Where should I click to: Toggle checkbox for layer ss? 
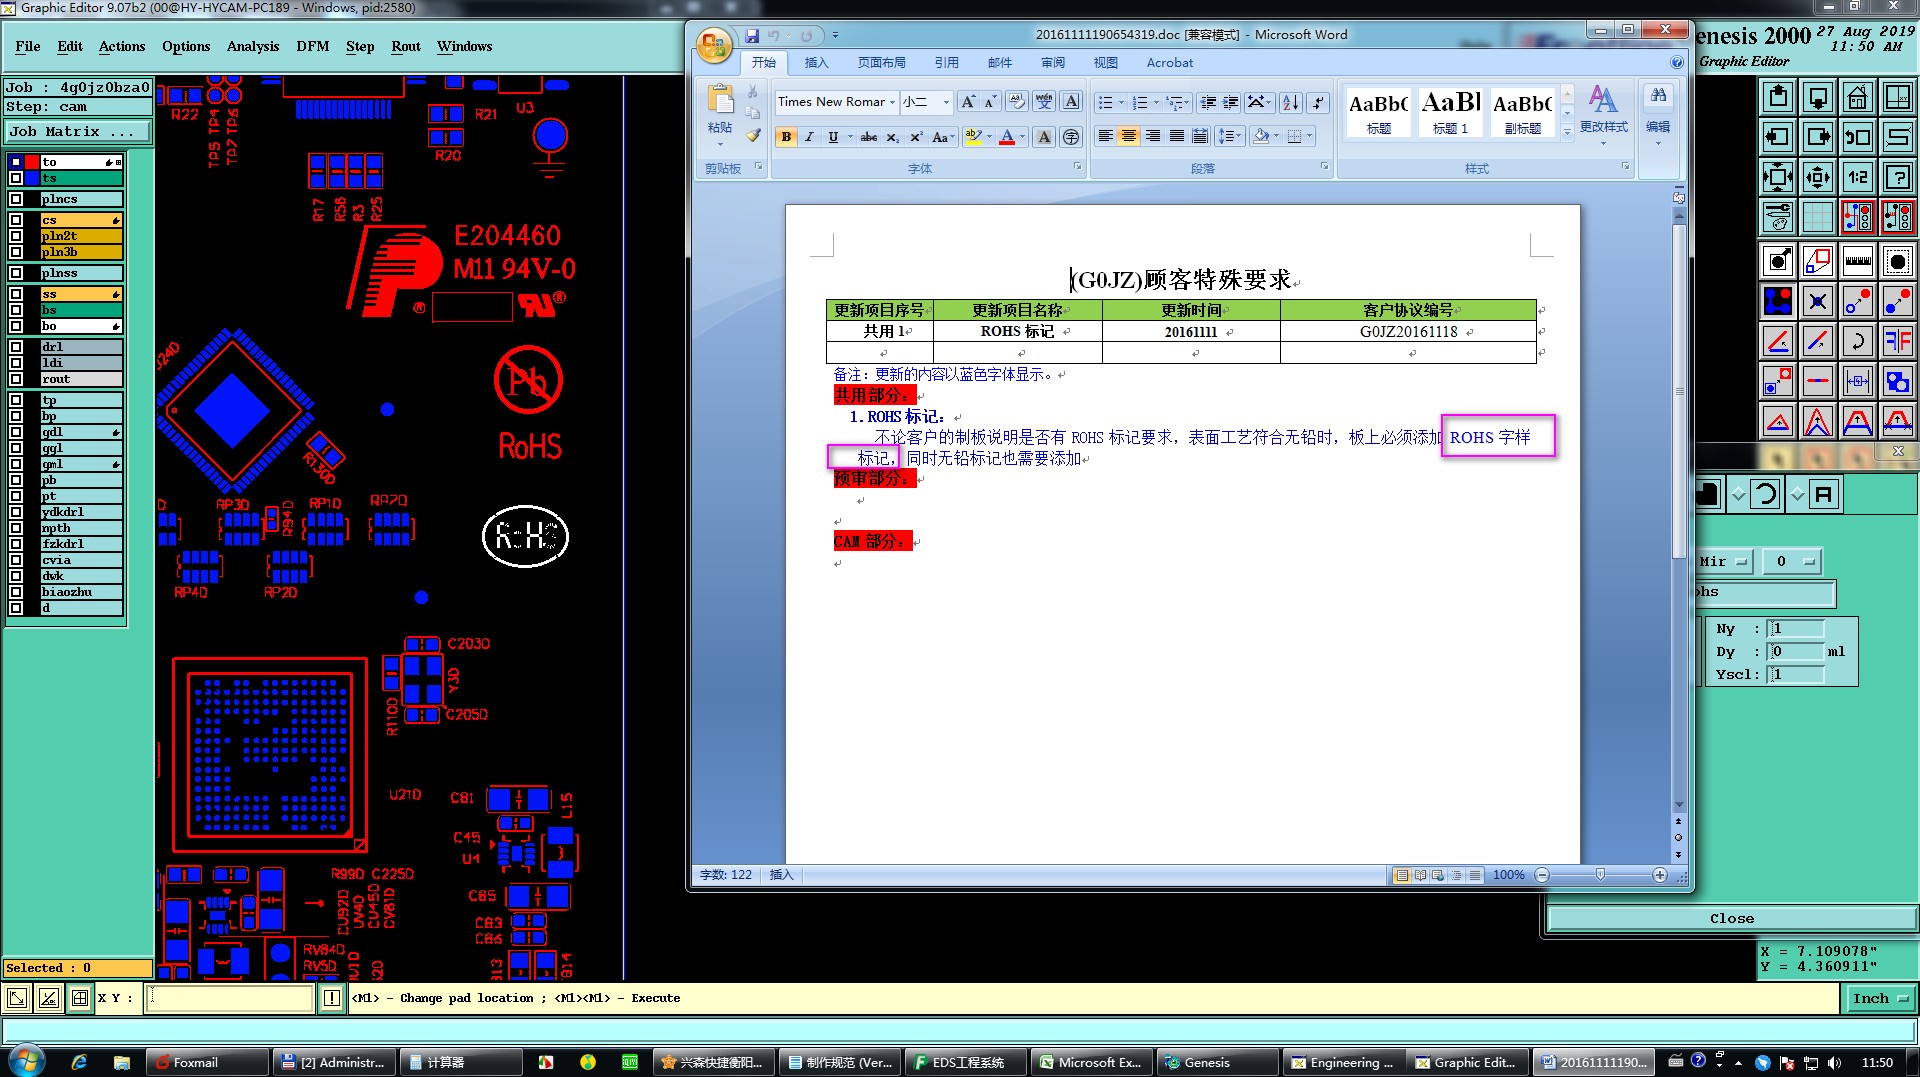[16, 294]
